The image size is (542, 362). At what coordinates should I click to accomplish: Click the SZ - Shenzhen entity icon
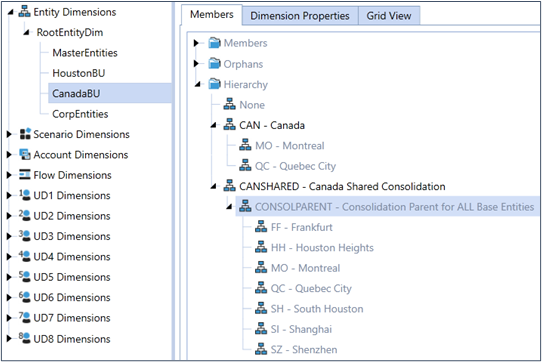click(261, 349)
